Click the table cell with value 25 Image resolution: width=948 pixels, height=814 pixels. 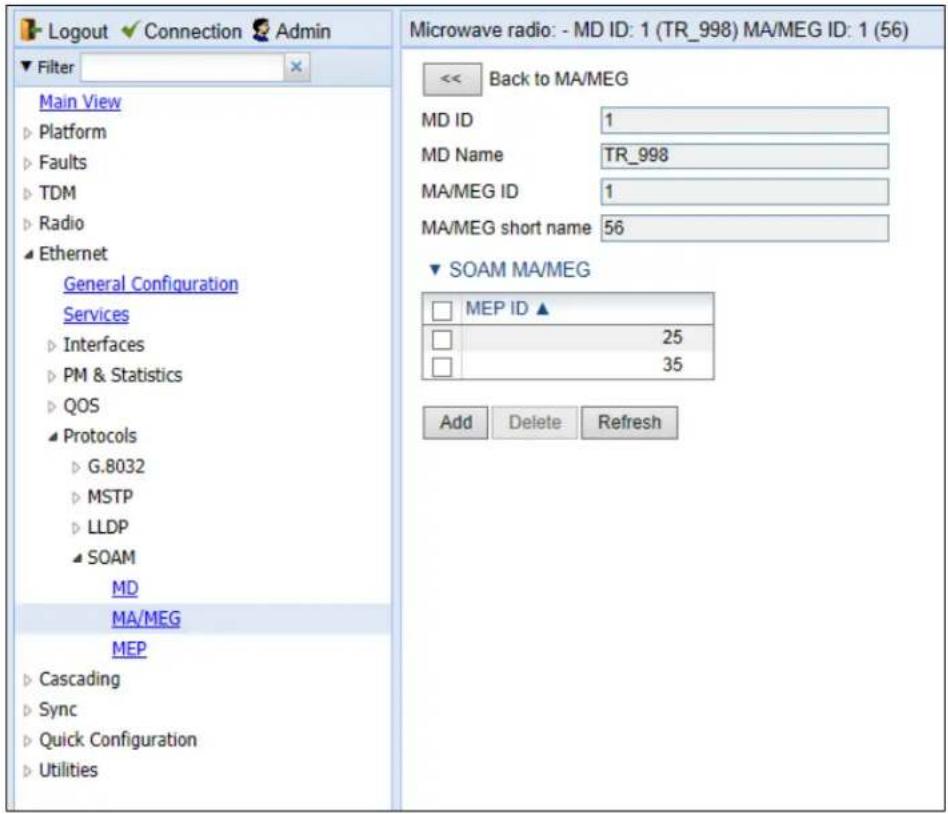tap(588, 338)
